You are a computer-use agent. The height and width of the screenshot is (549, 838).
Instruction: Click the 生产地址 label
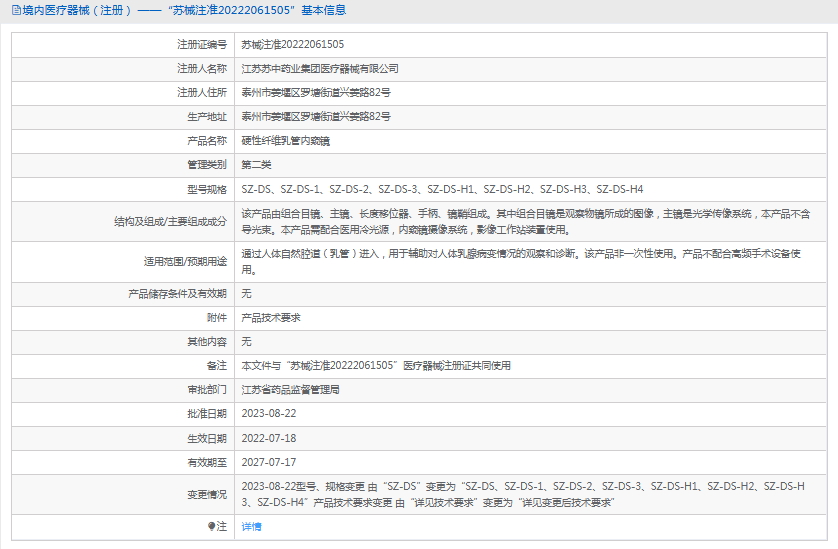[x=207, y=117]
